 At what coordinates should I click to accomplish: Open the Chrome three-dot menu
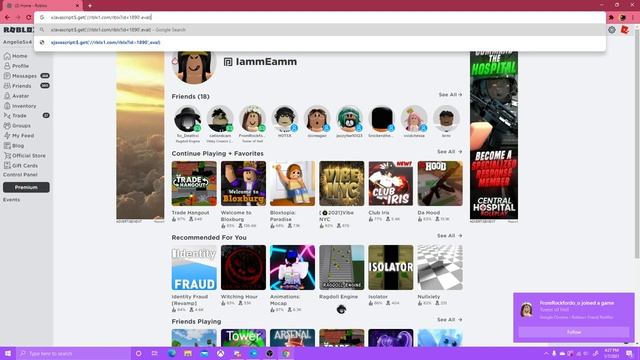(634, 18)
